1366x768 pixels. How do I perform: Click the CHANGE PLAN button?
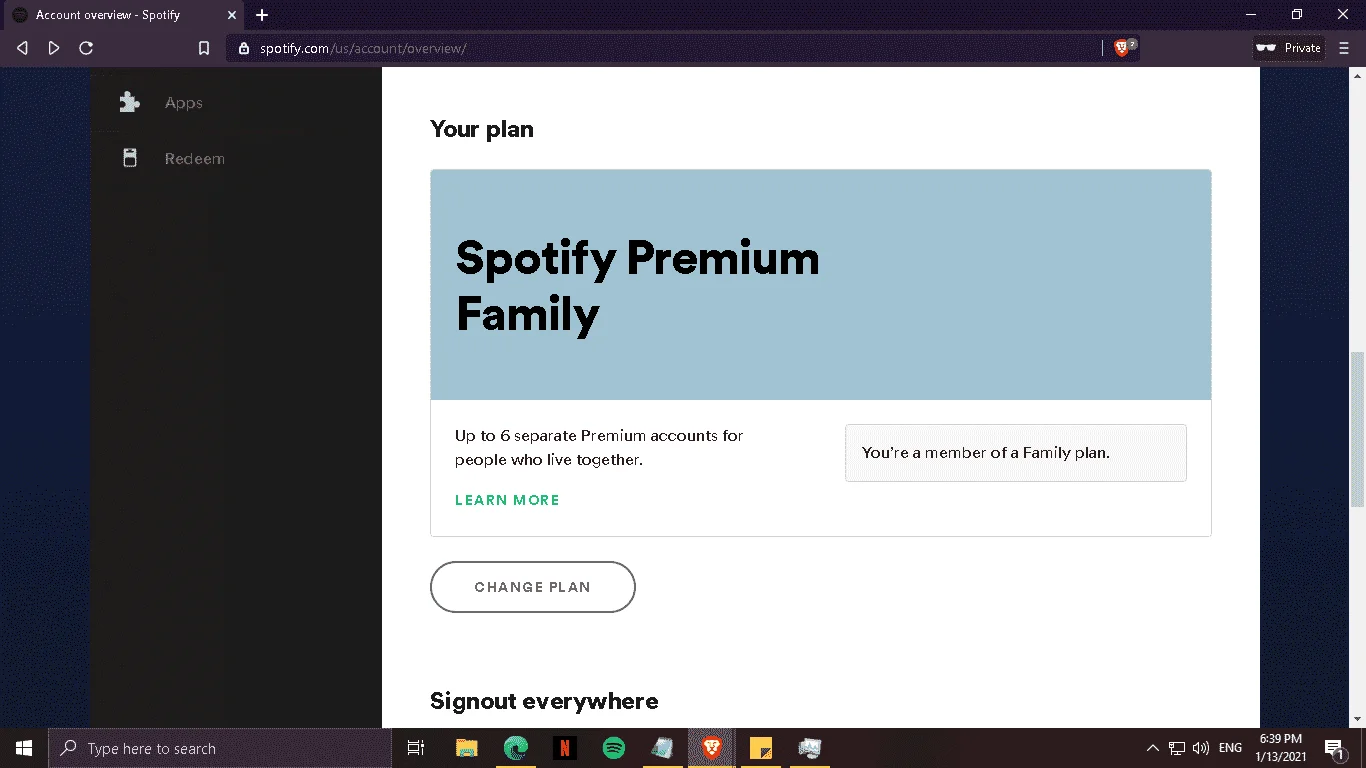pos(533,587)
